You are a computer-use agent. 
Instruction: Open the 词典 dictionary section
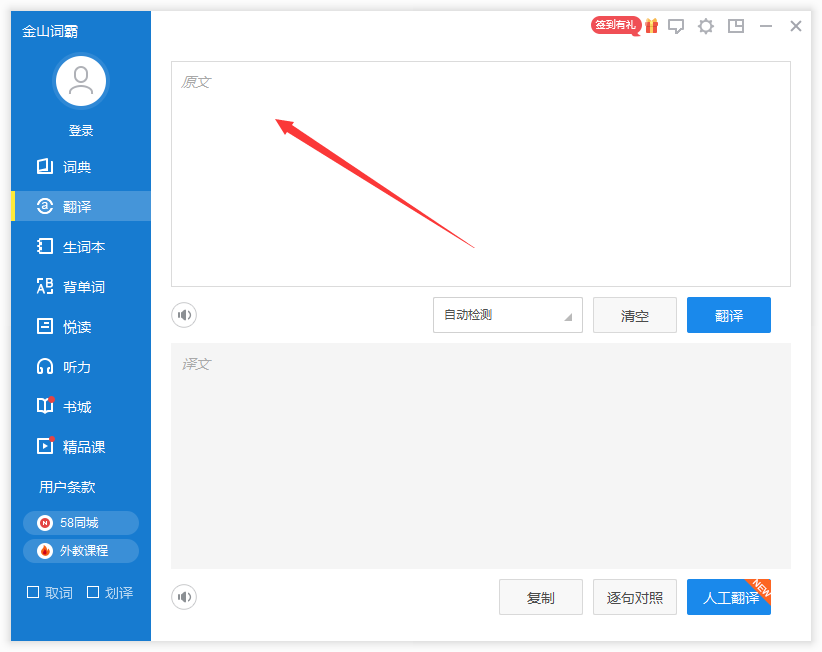pos(81,167)
